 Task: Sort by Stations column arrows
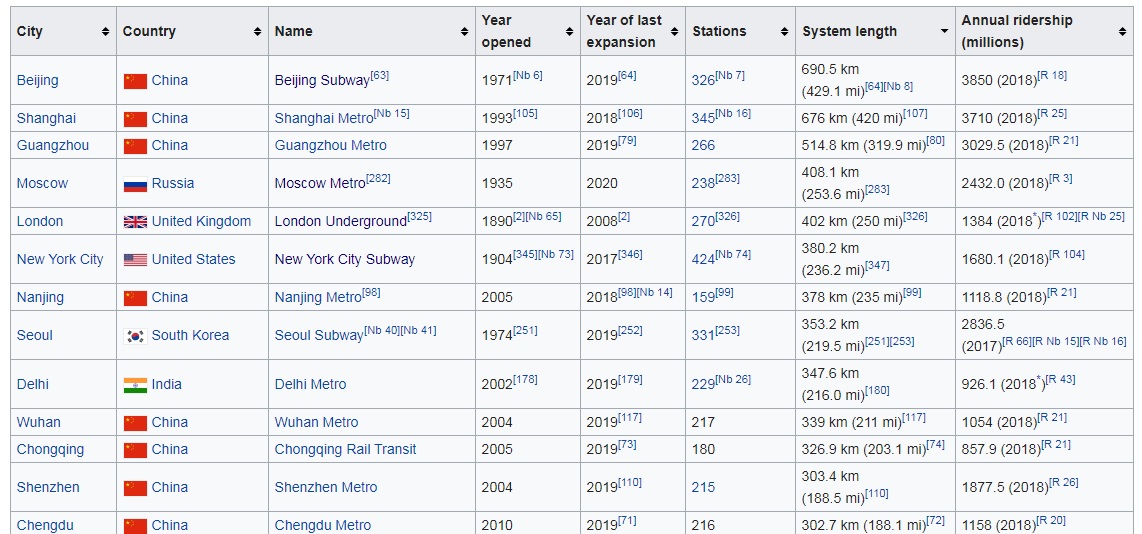click(x=784, y=32)
